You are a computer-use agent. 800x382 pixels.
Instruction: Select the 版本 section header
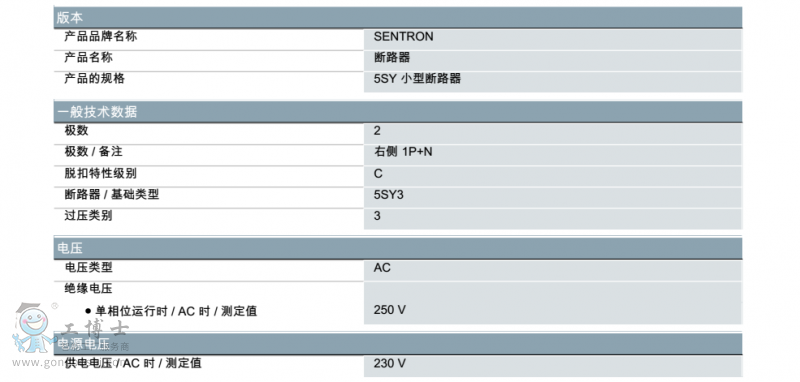(x=398, y=17)
